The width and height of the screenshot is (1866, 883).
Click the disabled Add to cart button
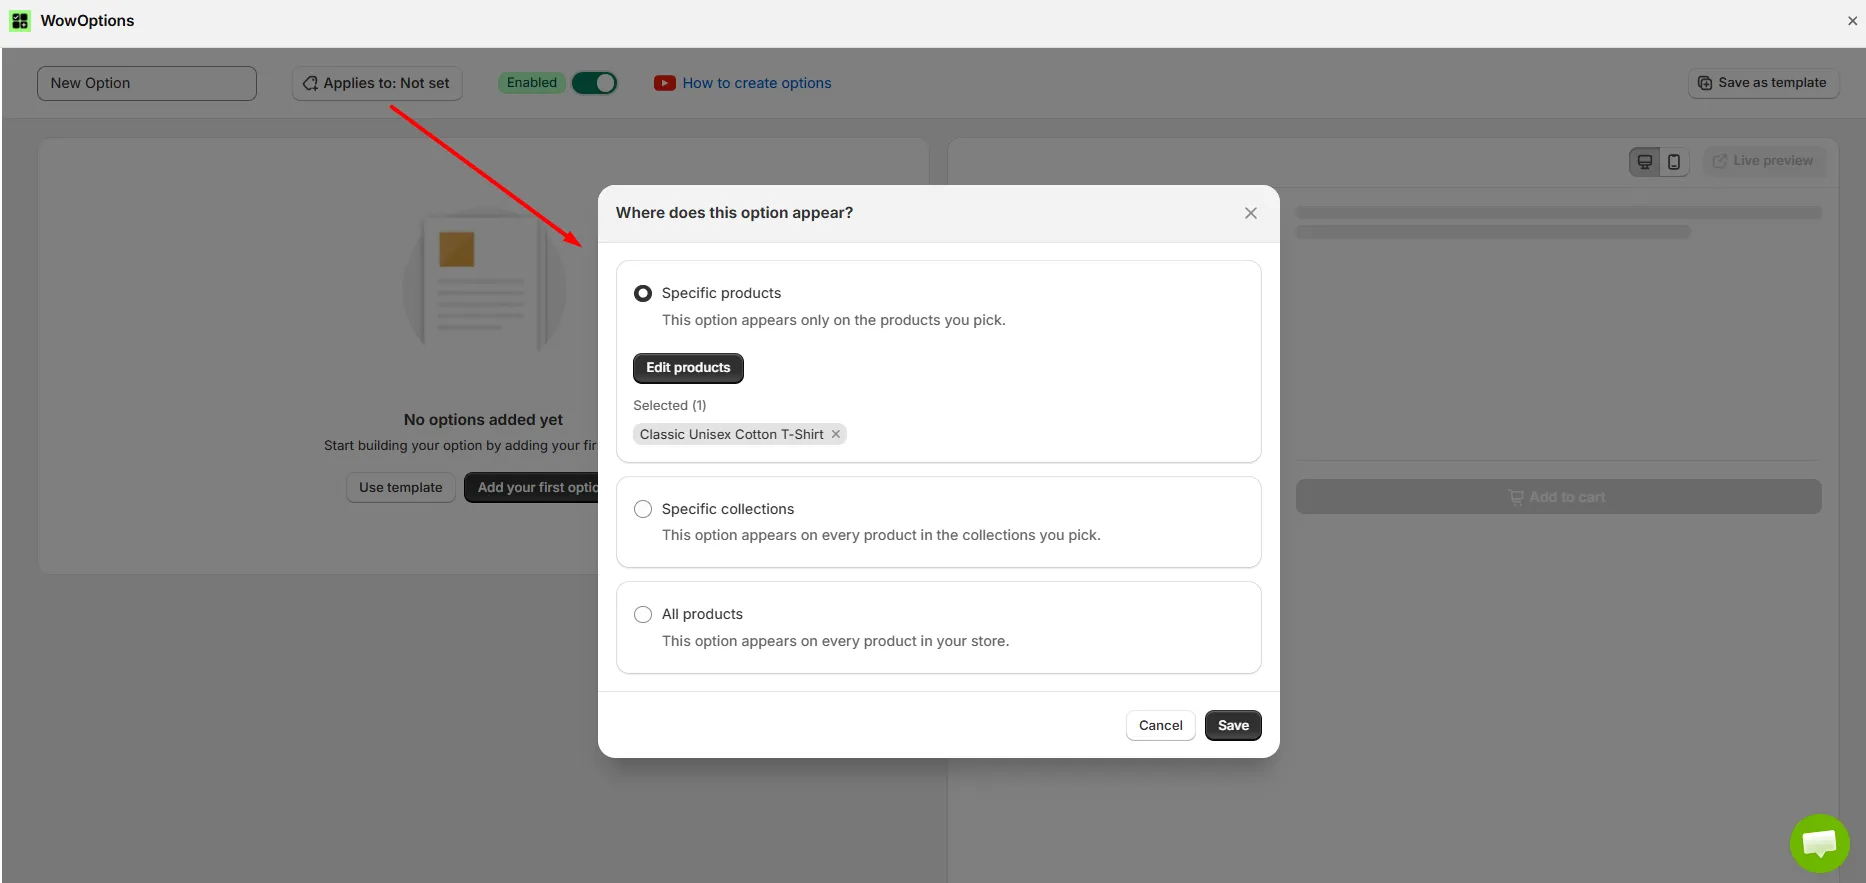[x=1558, y=497]
